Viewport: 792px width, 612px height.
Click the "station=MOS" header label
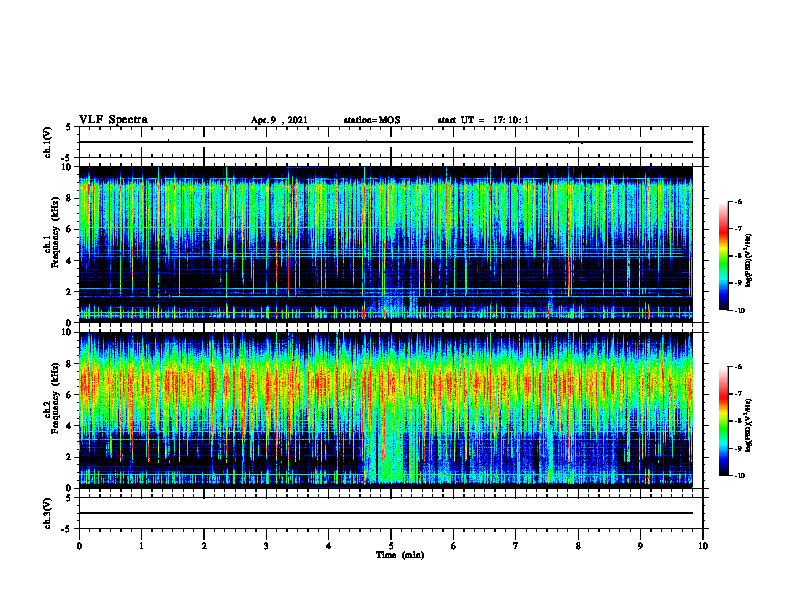click(x=372, y=120)
